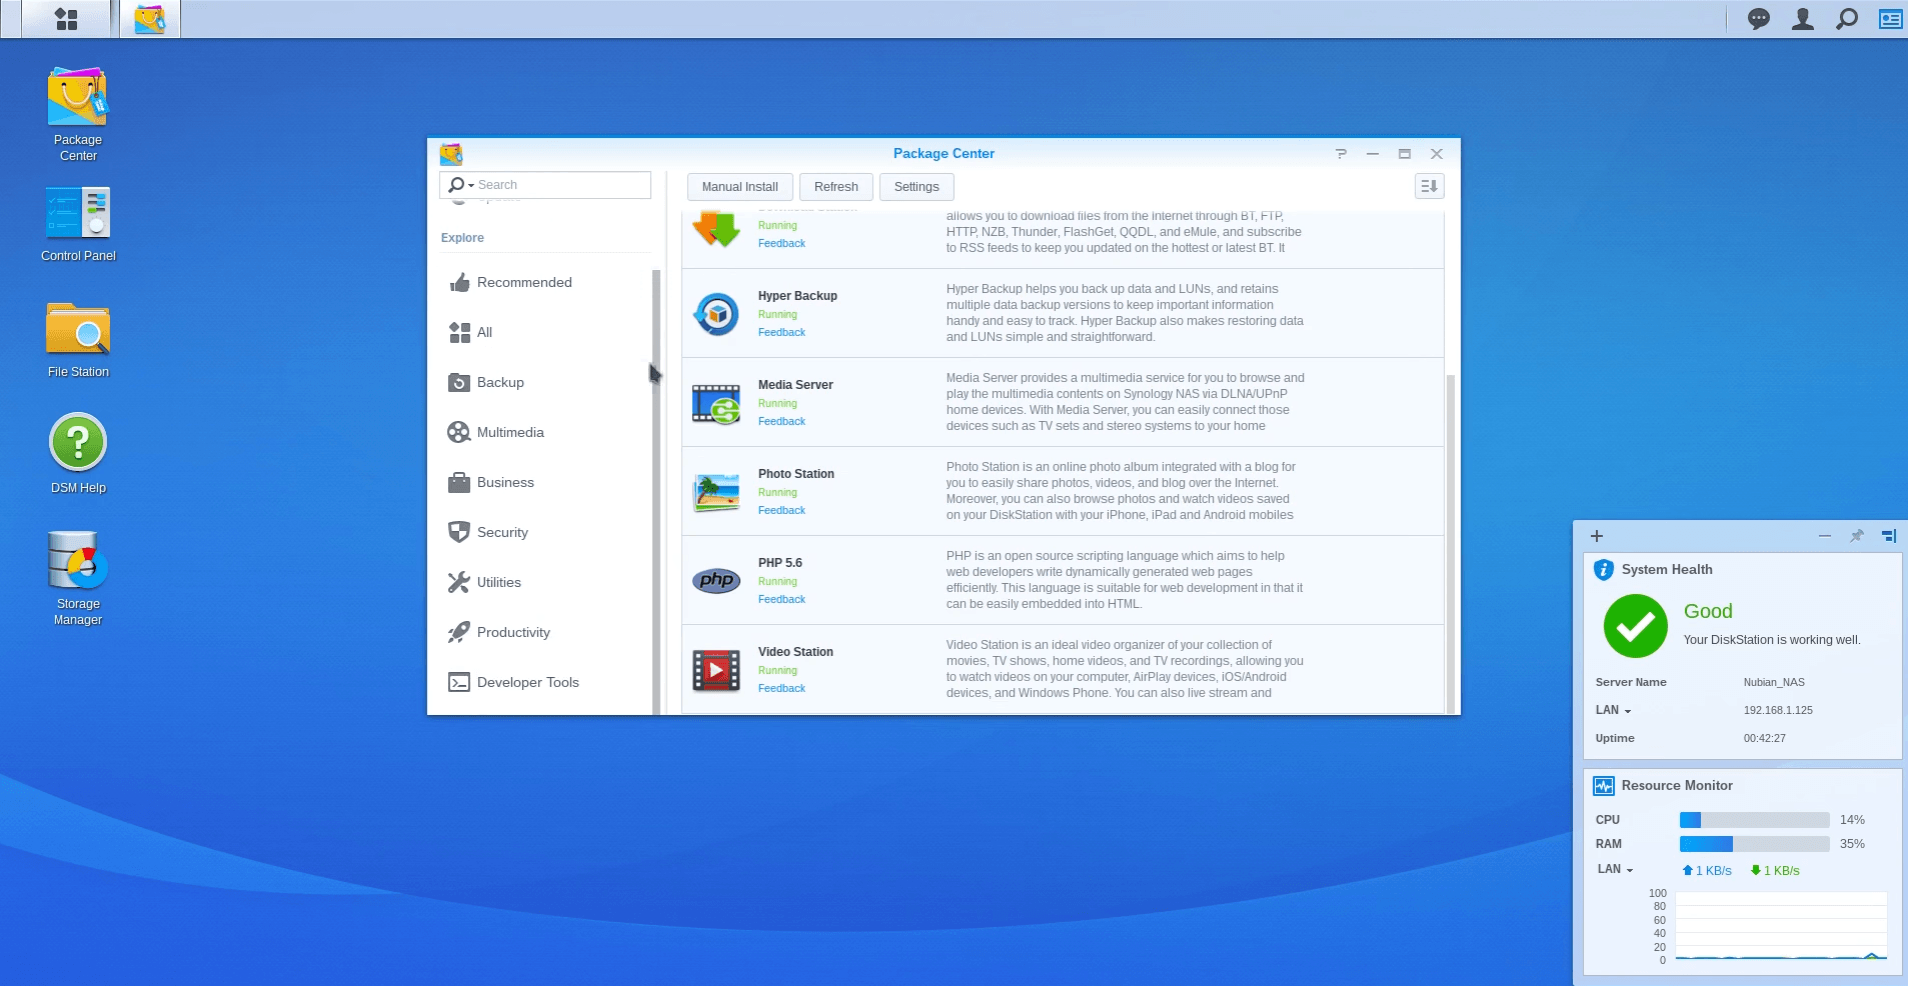The height and width of the screenshot is (986, 1908).
Task: Open the taskbar search magnifier icon
Action: pyautogui.click(x=1846, y=19)
